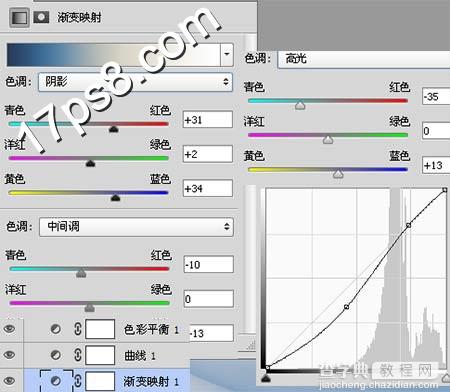Hide the 曲线 1 layer
The image size is (450, 392).
coord(9,354)
